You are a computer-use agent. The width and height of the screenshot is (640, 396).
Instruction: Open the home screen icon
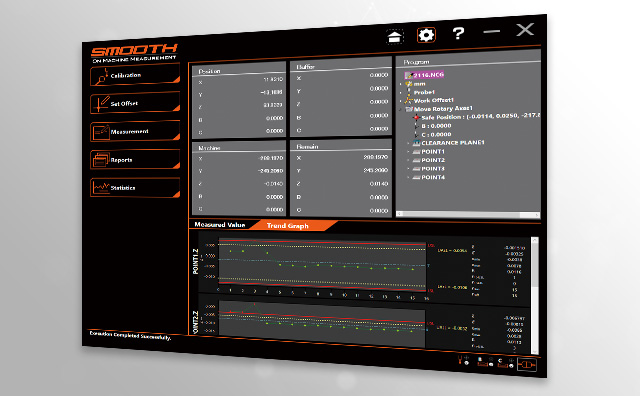click(x=395, y=37)
